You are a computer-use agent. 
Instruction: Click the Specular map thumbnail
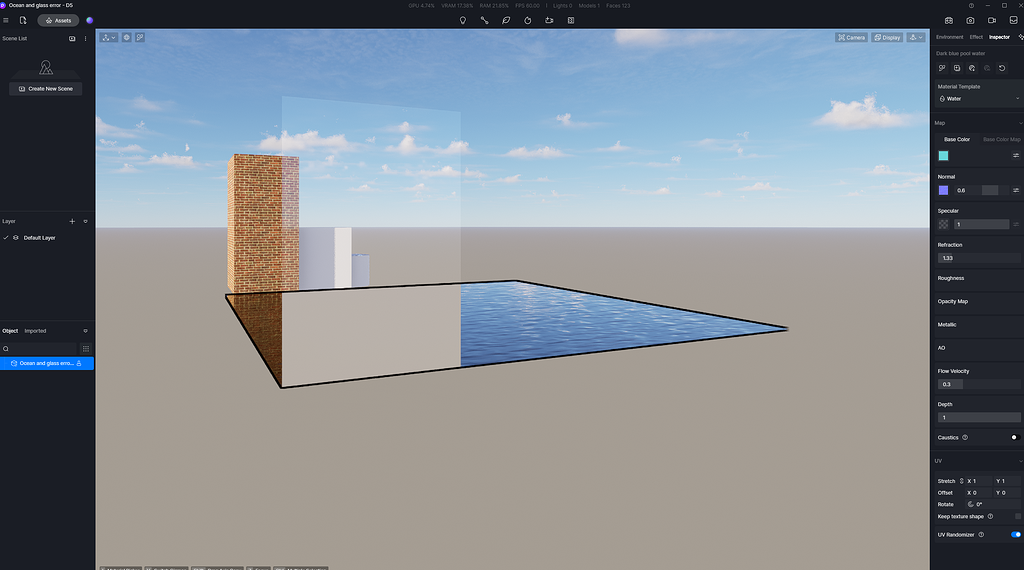944,224
